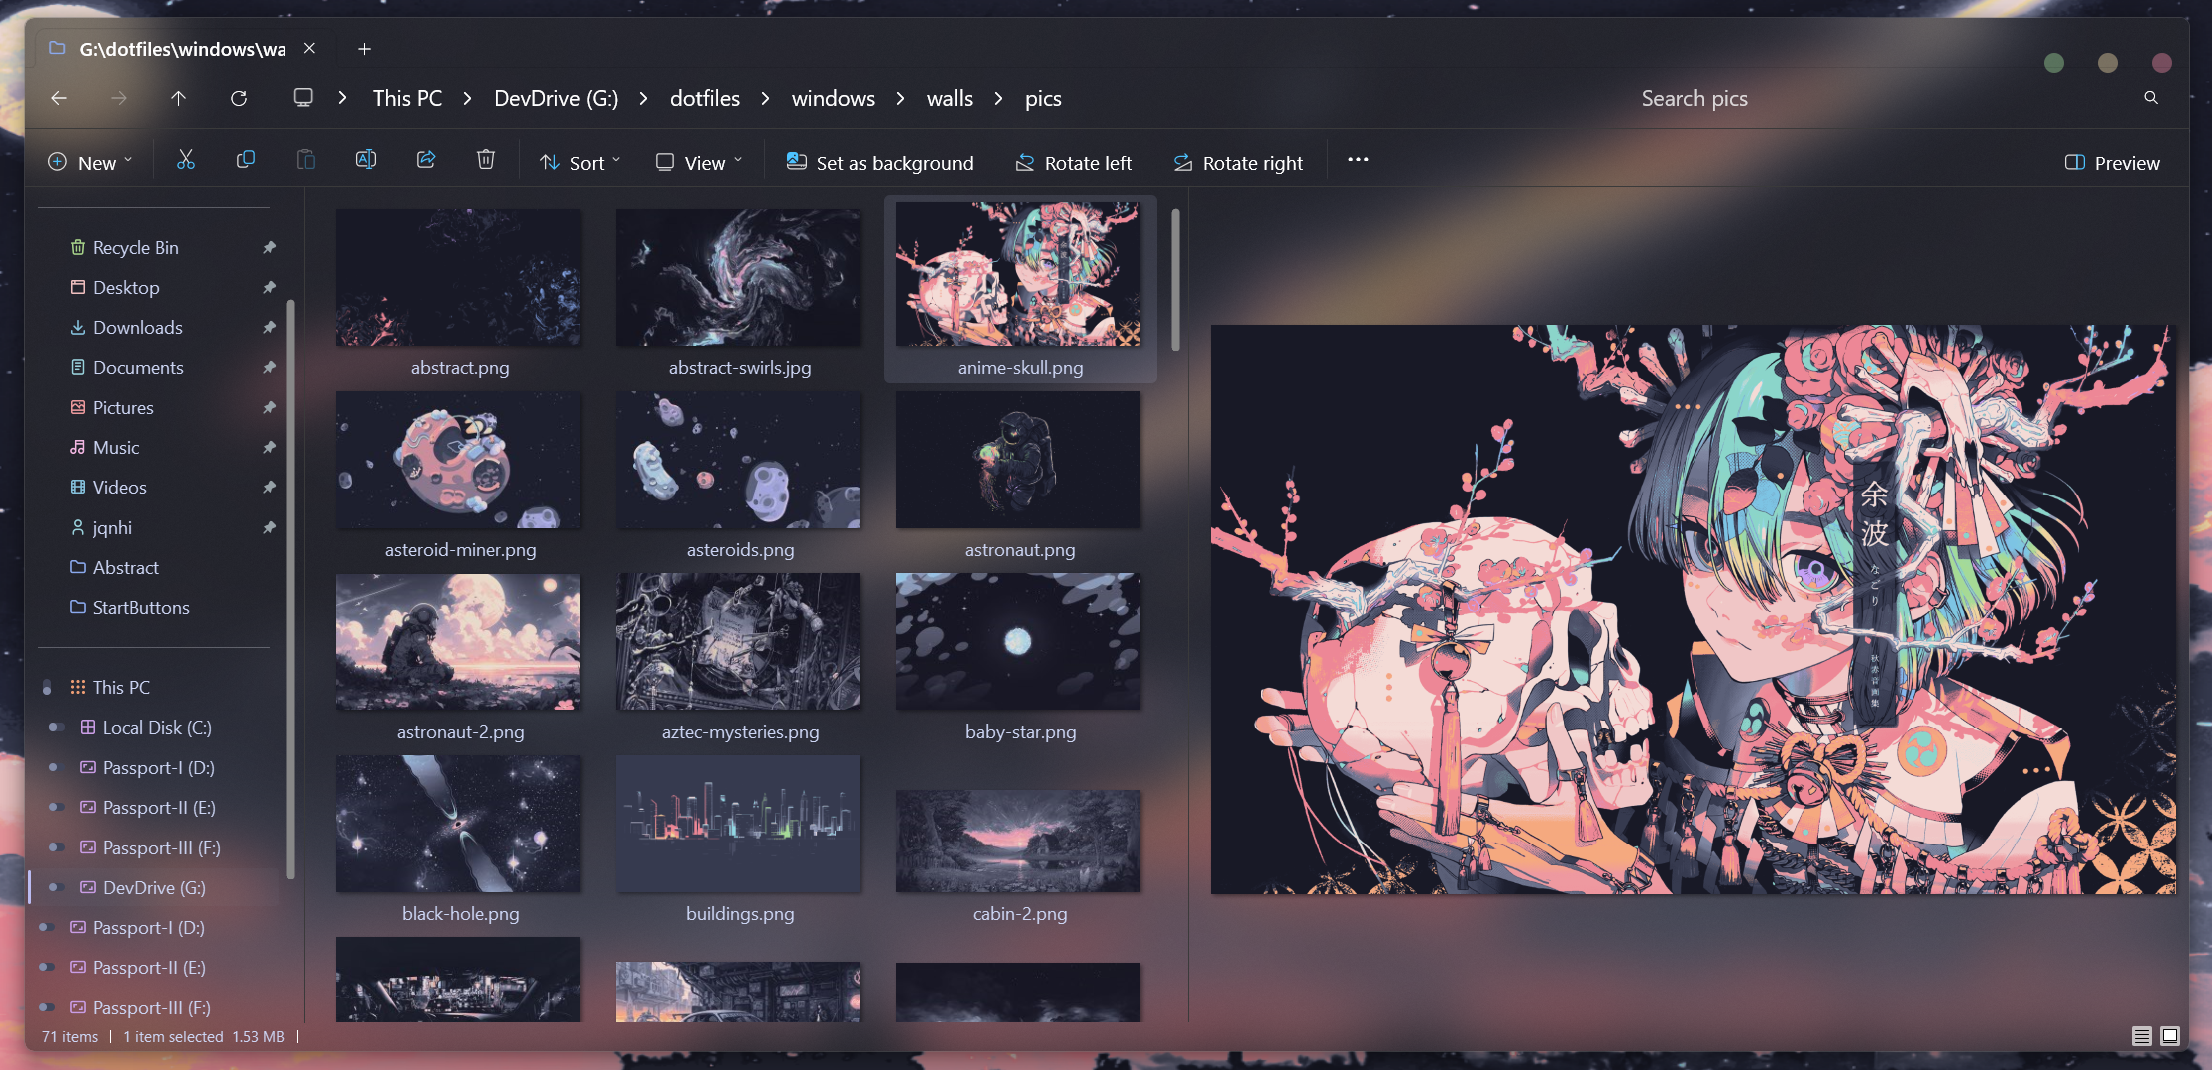Open the View dropdown
This screenshot has height=1070, width=2212.
click(x=699, y=162)
